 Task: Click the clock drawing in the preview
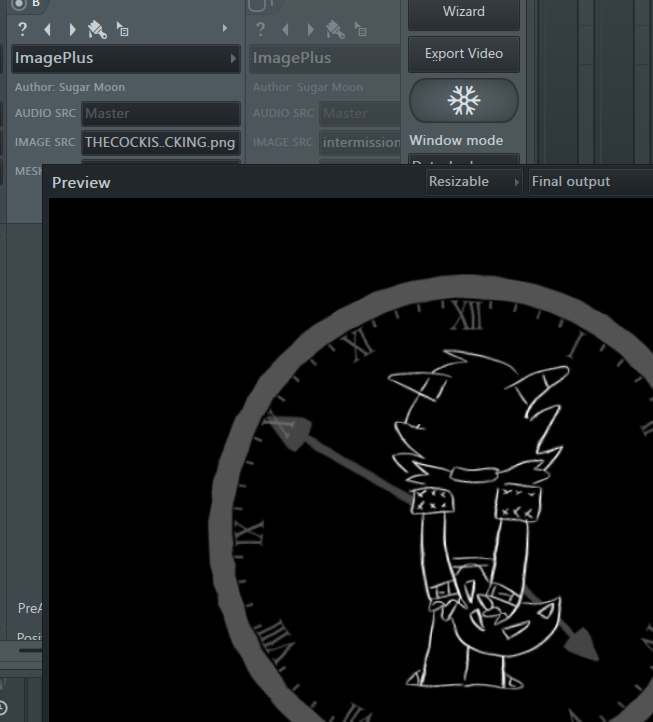[x=431, y=498]
